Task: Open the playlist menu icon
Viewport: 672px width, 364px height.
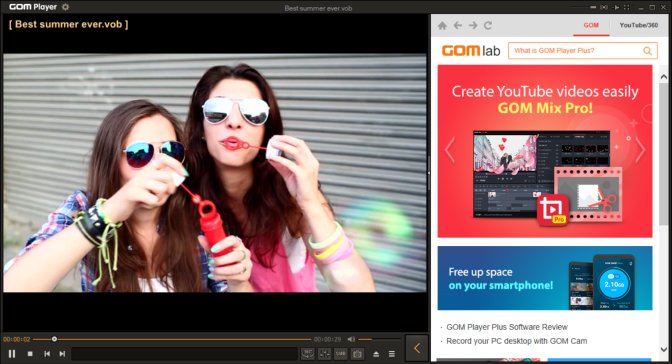Action: pyautogui.click(x=392, y=354)
